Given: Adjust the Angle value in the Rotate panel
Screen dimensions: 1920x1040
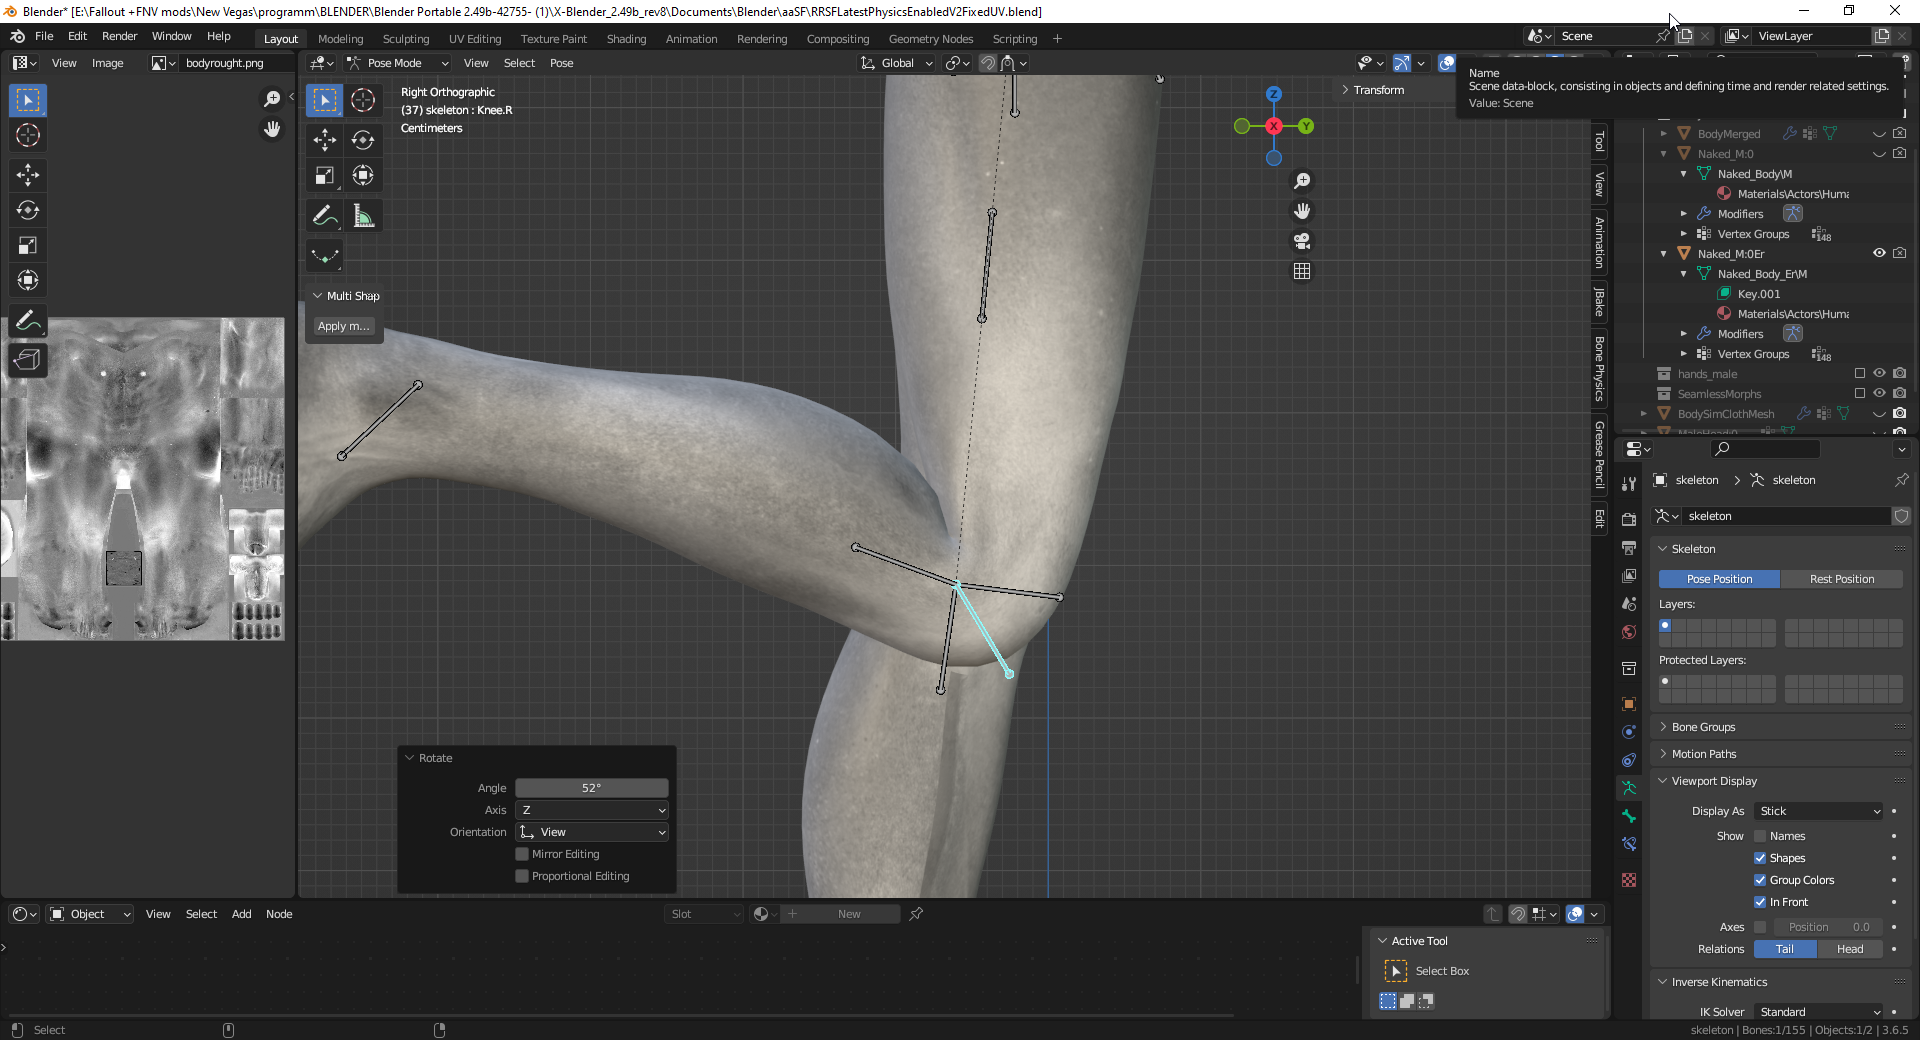Looking at the screenshot, I should coord(591,788).
